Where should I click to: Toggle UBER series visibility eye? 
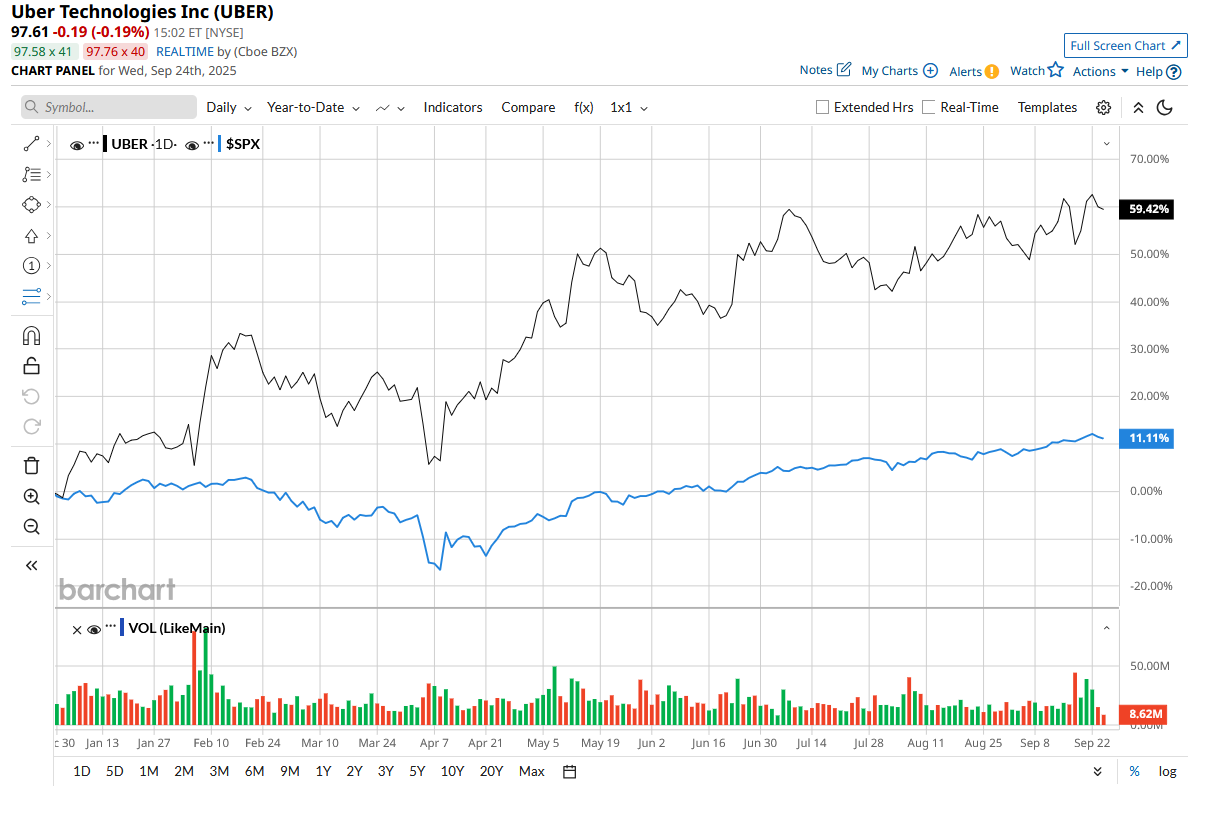77,144
